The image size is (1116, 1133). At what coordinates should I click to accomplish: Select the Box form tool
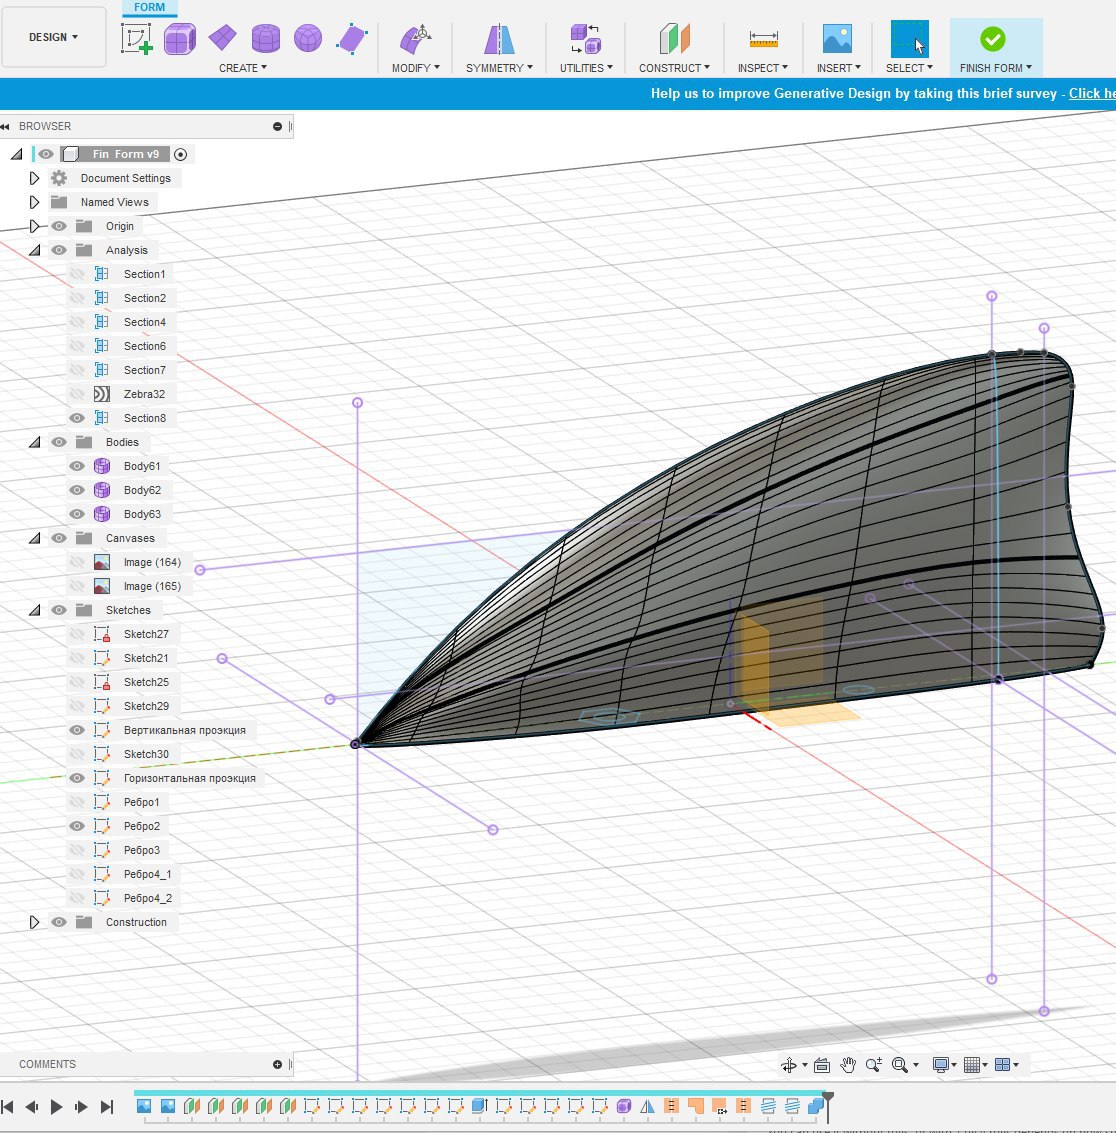(180, 38)
